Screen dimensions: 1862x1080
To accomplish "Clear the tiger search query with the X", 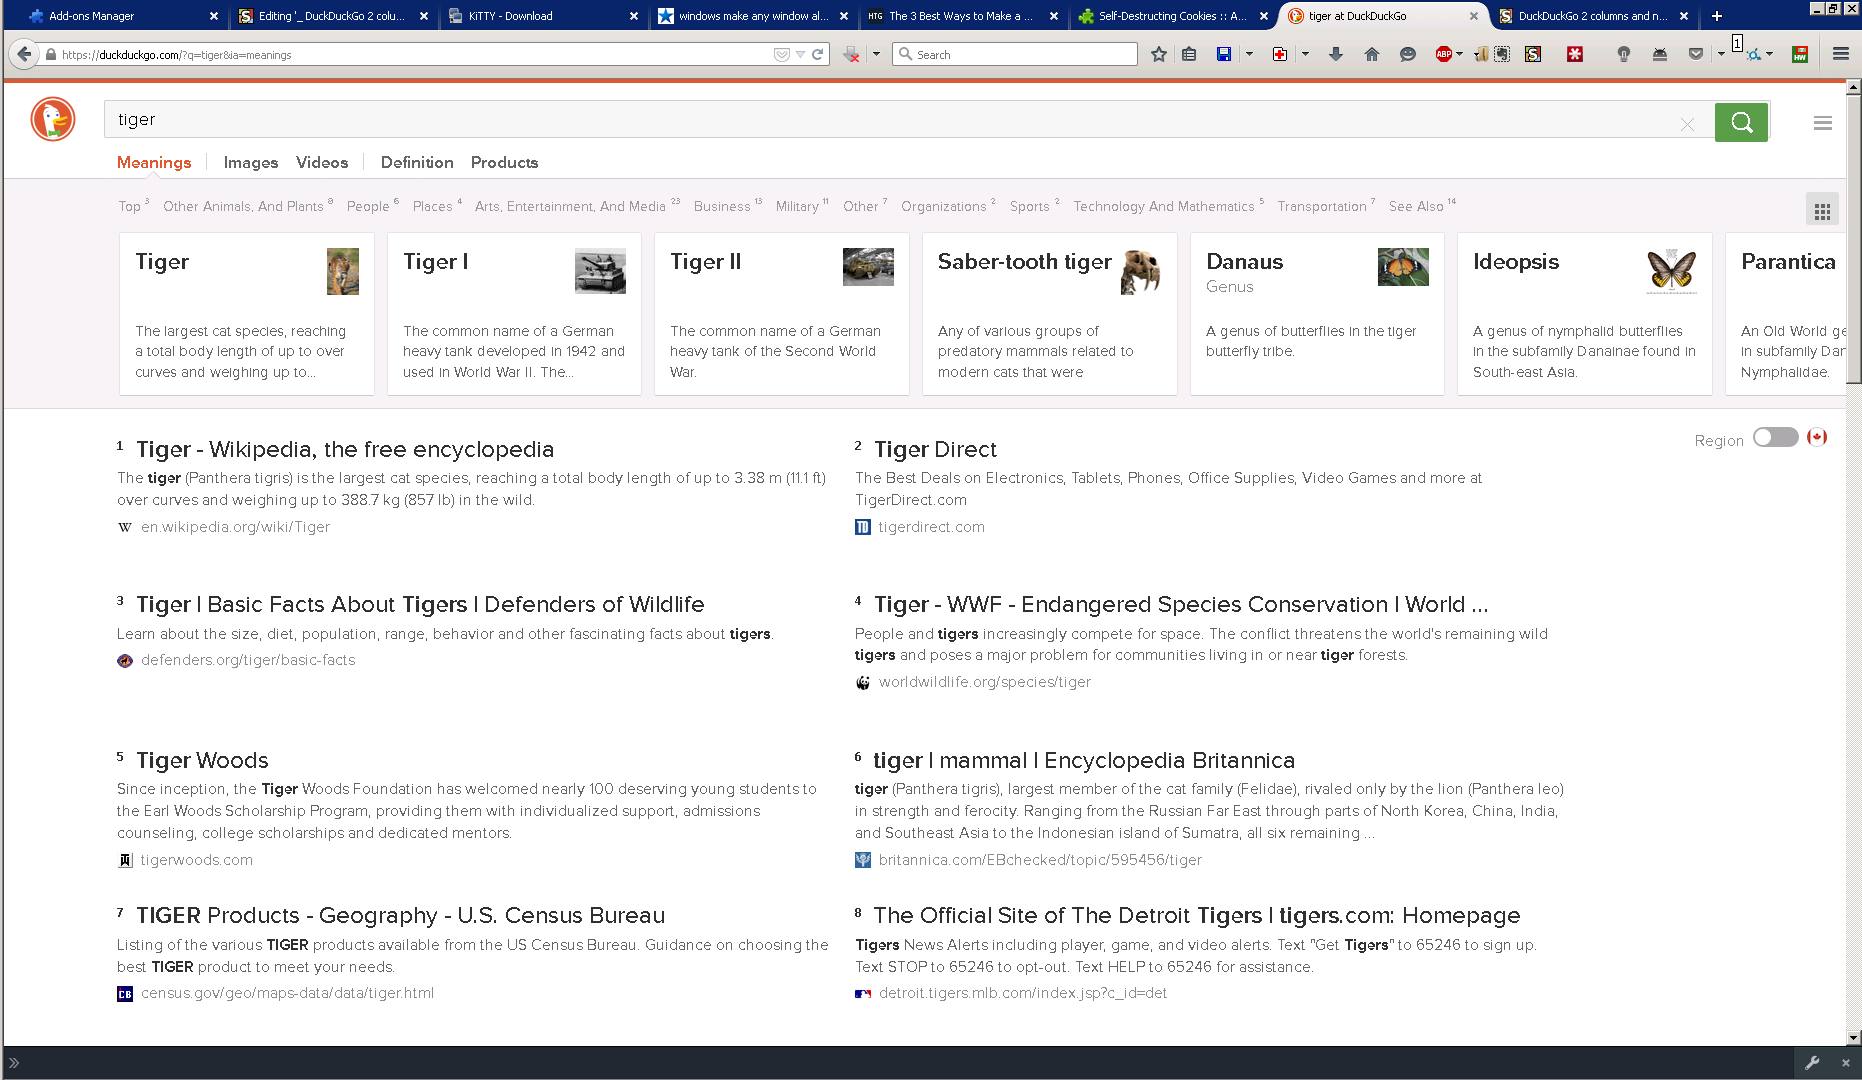I will 1687,123.
